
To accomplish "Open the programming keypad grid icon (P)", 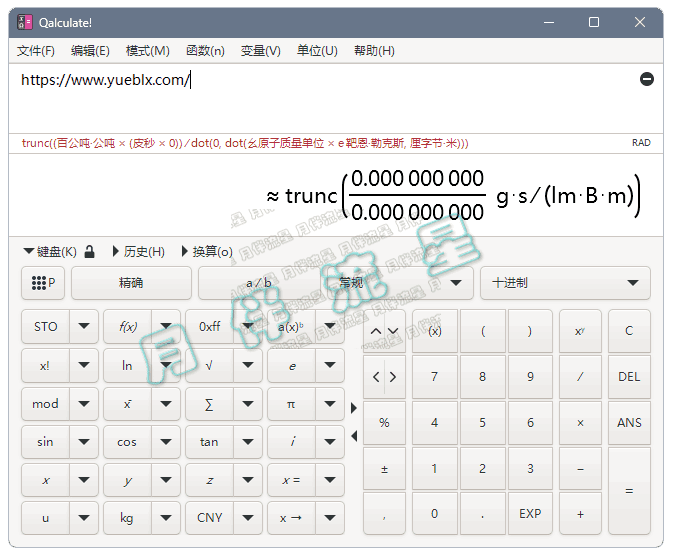I will click(x=43, y=283).
